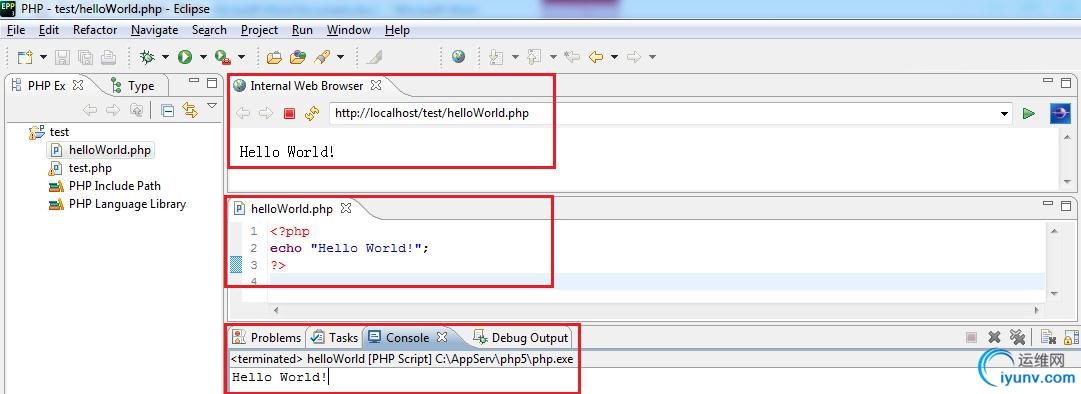Open the Back history dropdown arrow

click(614, 57)
